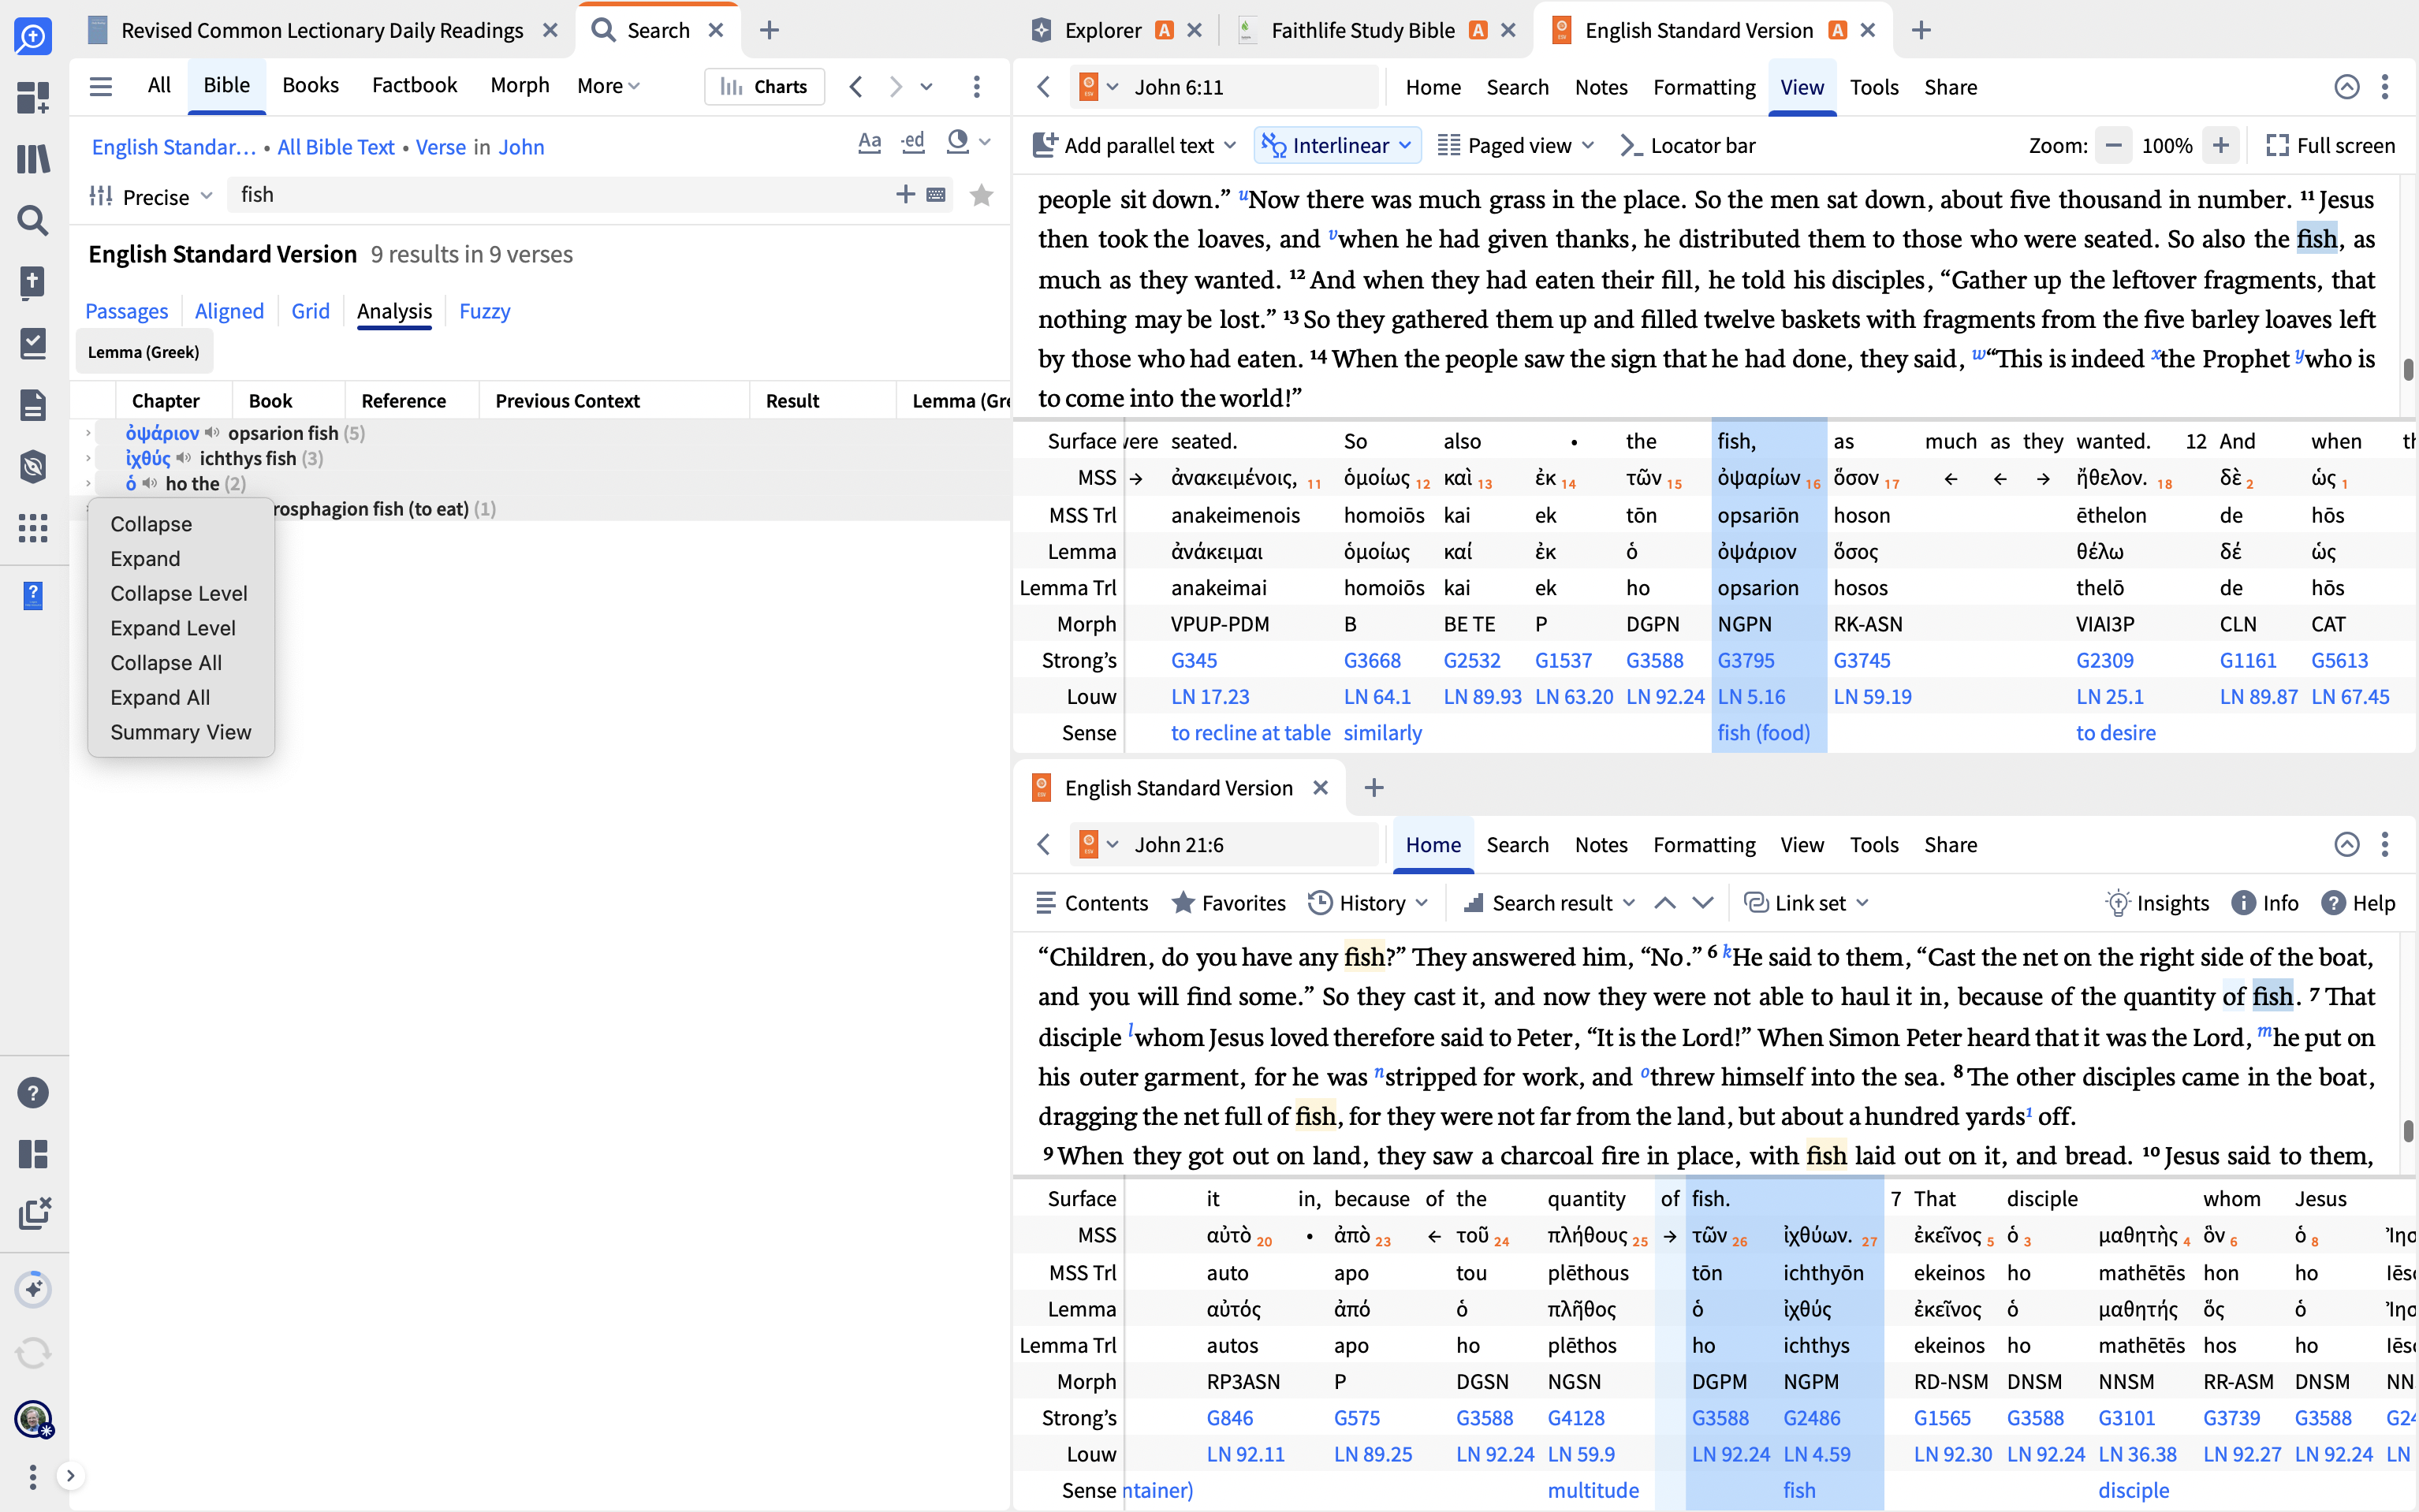Open the apps grid icon in sidebar
The width and height of the screenshot is (2419, 1512).
pos(33,528)
